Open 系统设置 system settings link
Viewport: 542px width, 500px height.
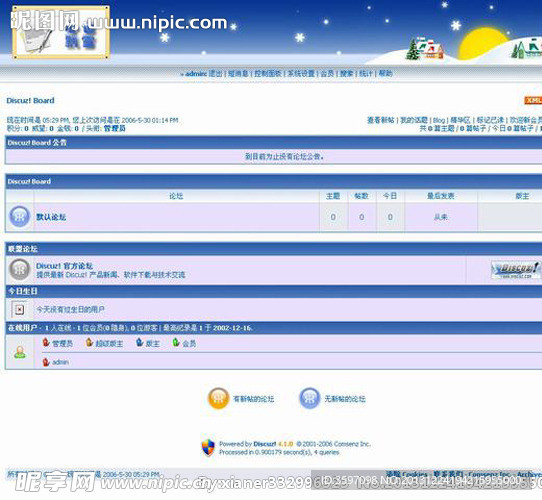pyautogui.click(x=301, y=74)
